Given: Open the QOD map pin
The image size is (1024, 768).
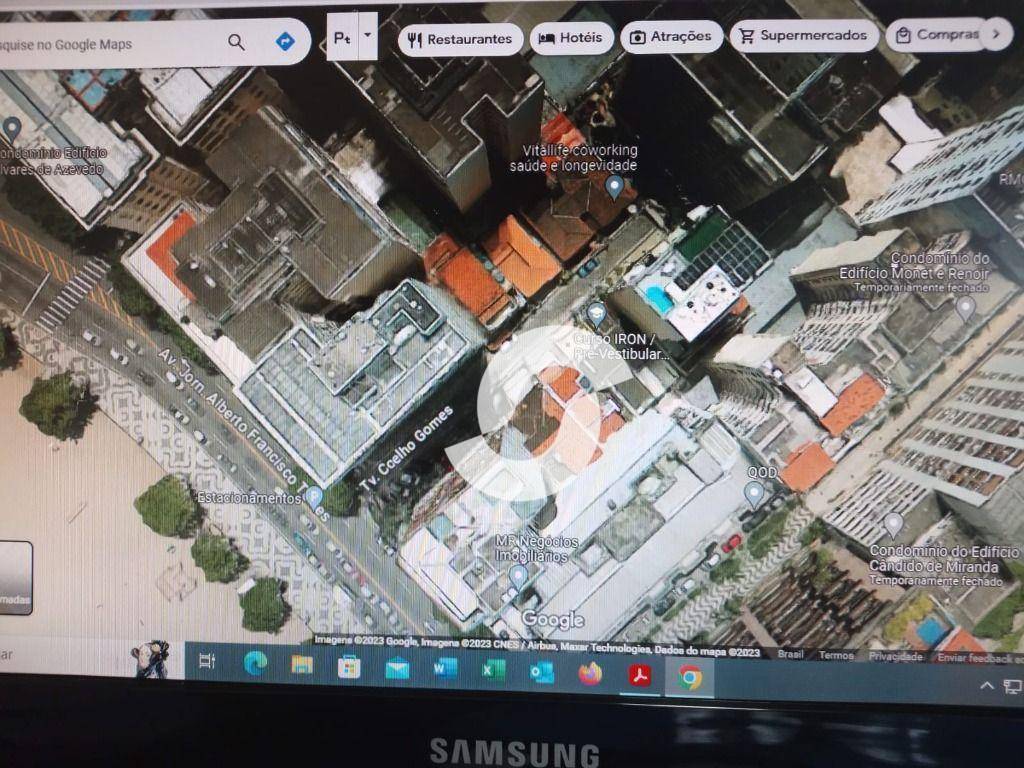Looking at the screenshot, I should click(x=754, y=494).
